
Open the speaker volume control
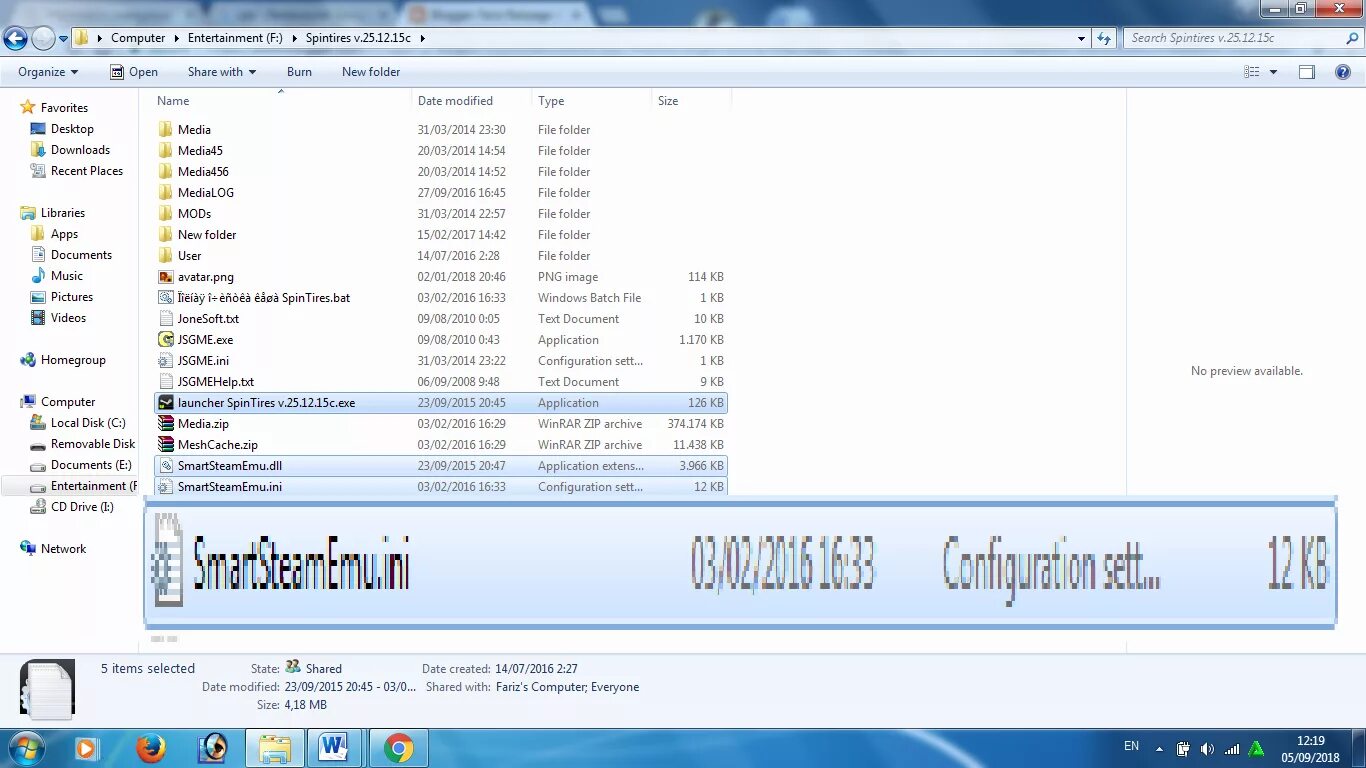click(1206, 747)
